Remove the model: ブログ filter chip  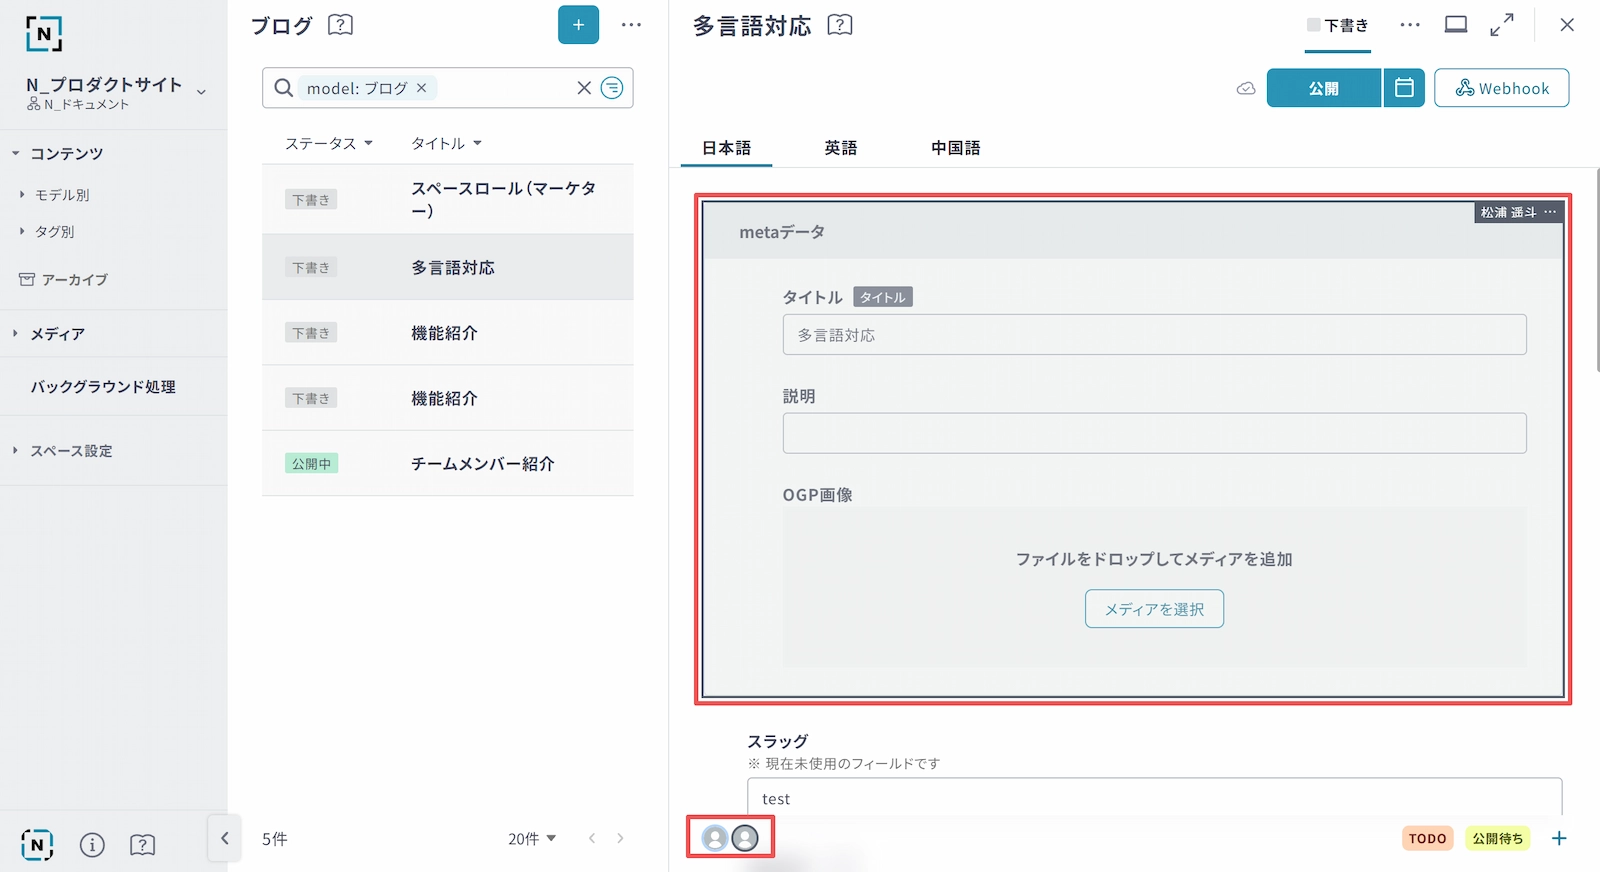[422, 88]
